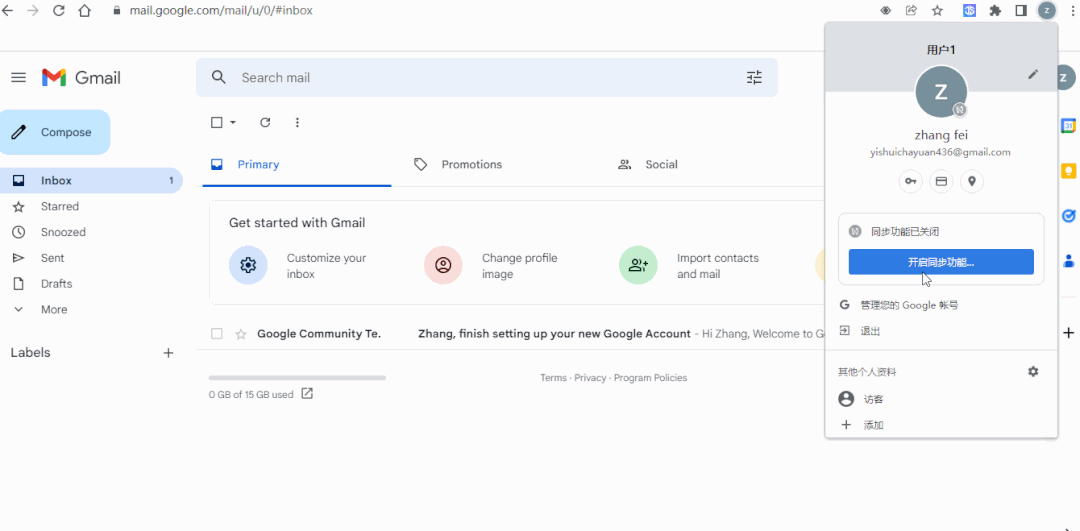Switch to the Social tab

pyautogui.click(x=660, y=165)
